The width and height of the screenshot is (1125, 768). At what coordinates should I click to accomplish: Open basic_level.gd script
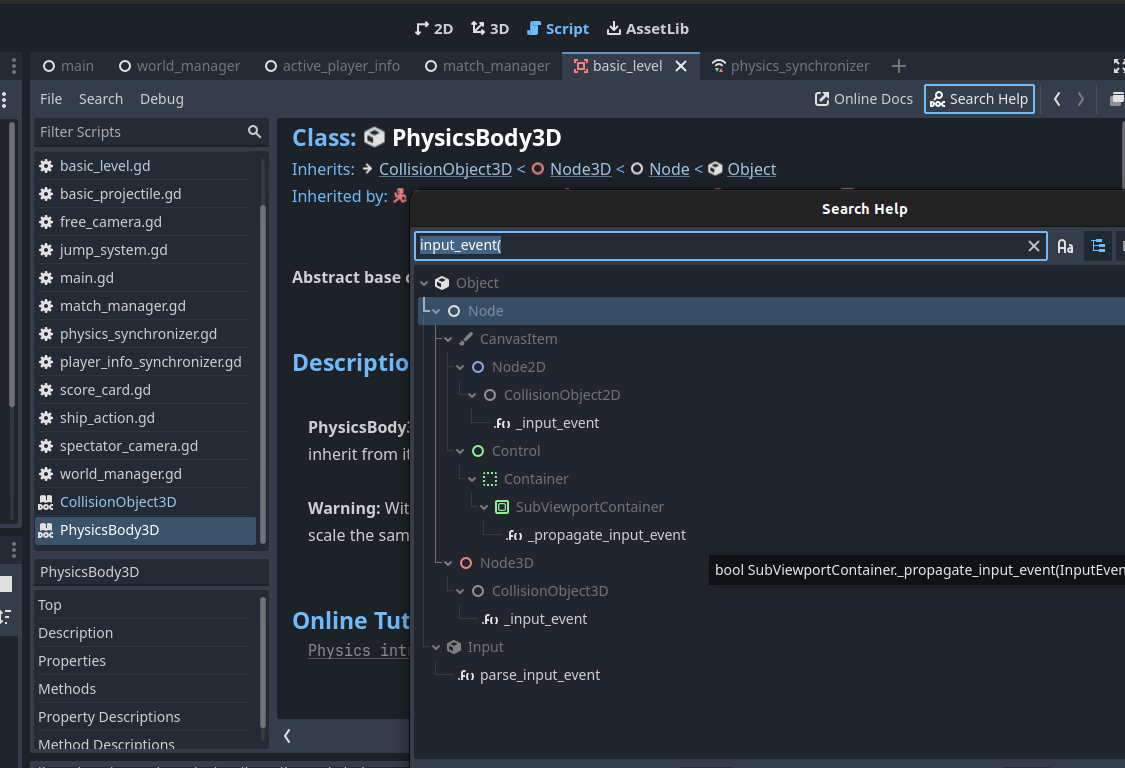point(146,166)
